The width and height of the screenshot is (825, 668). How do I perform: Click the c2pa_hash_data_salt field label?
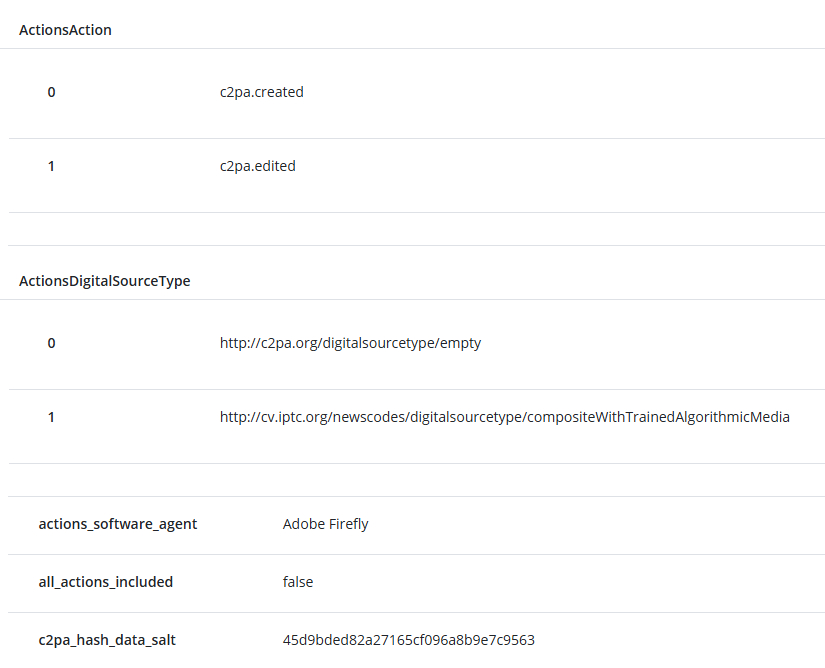coord(107,640)
